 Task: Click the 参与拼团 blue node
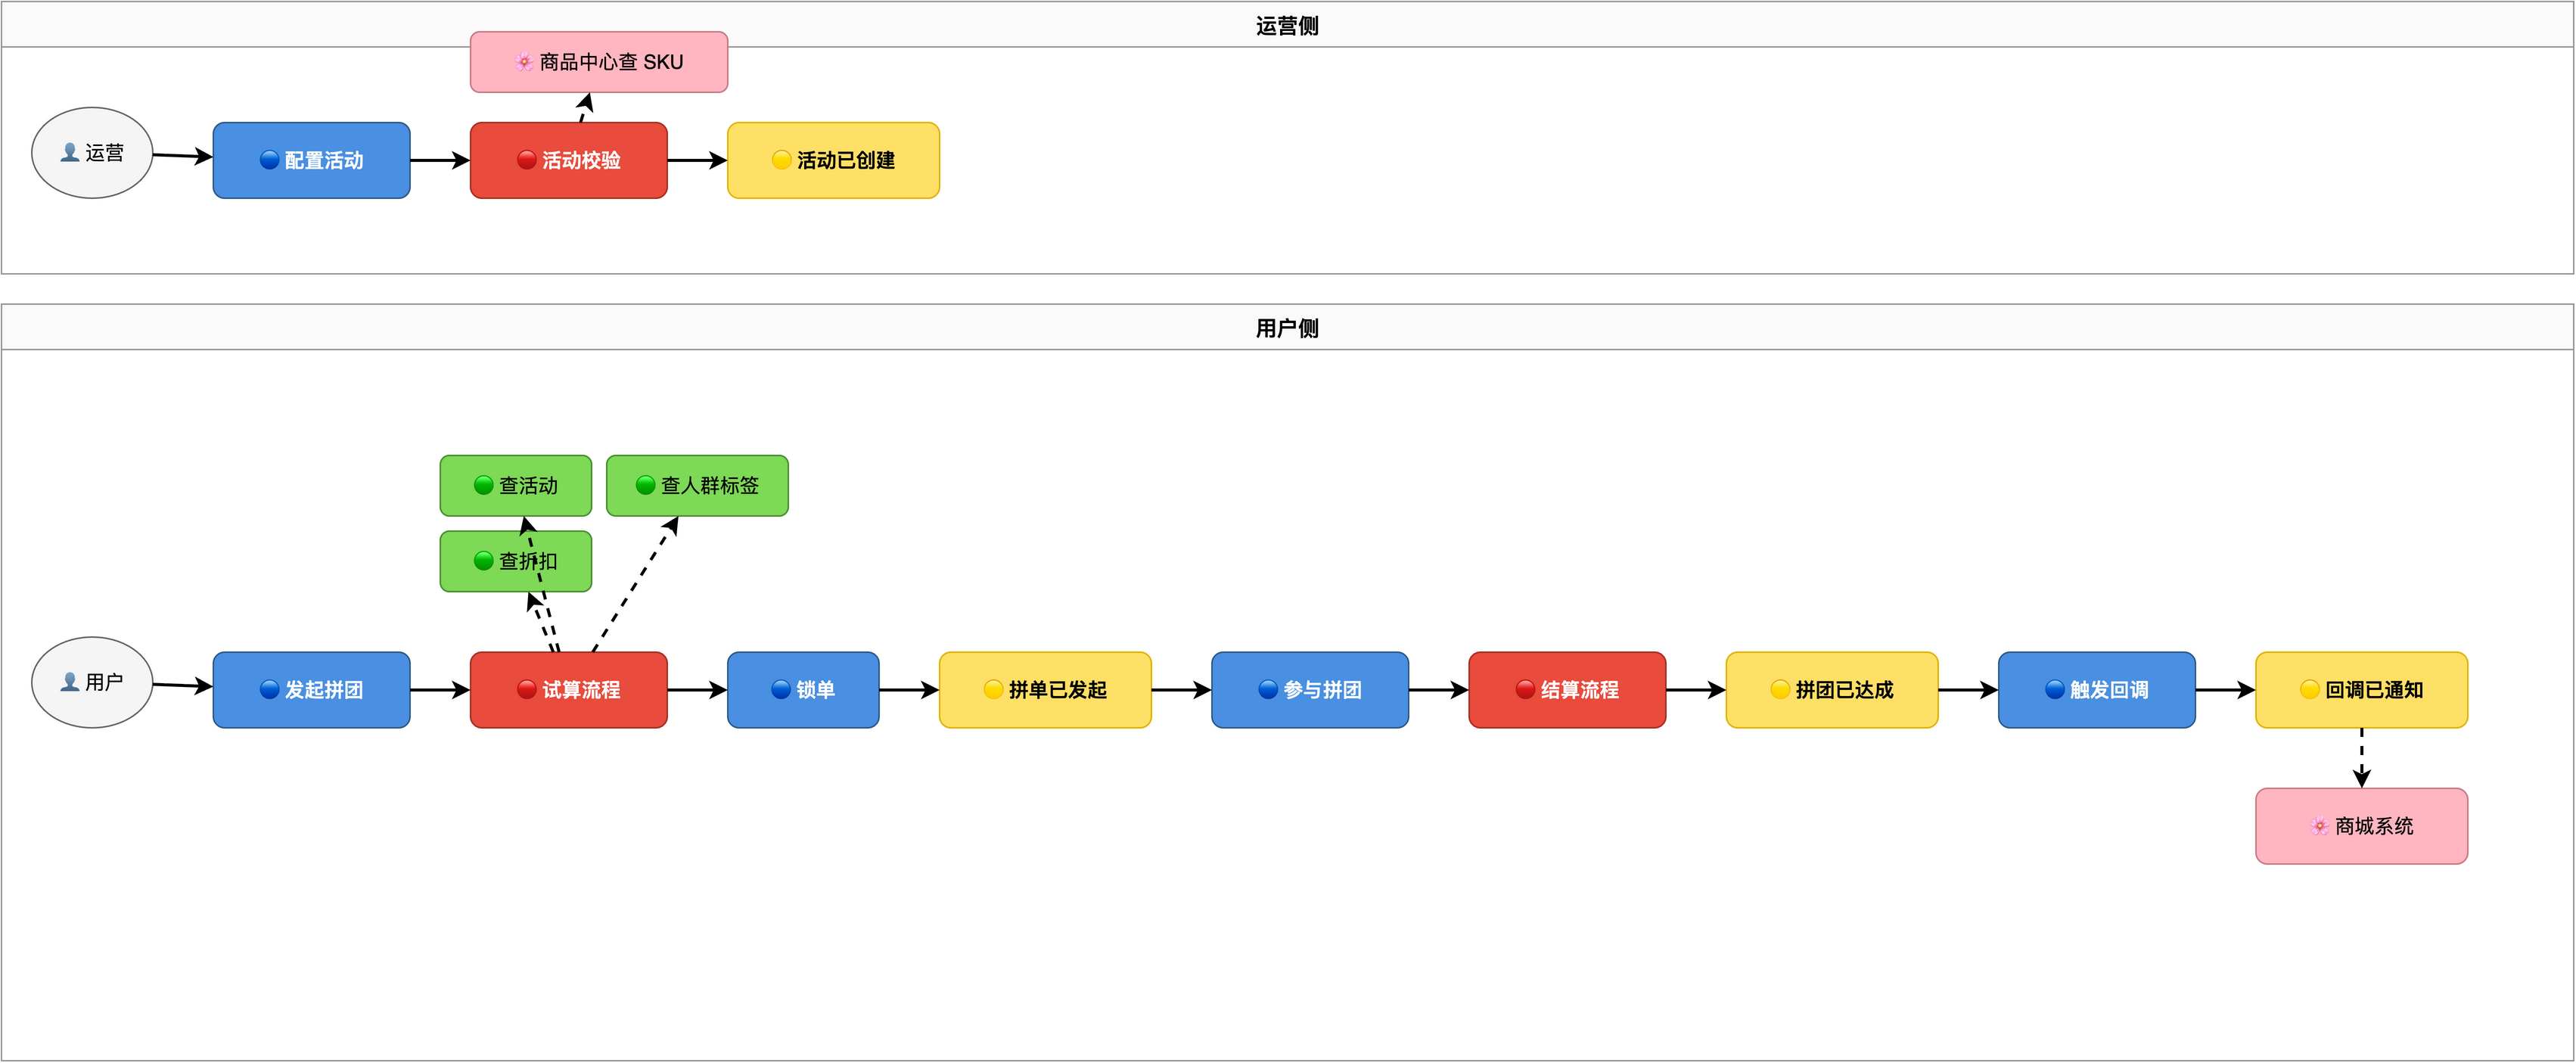(1310, 690)
